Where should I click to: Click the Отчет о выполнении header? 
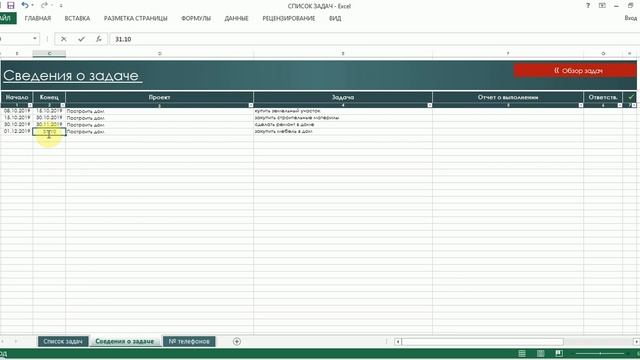[x=508, y=98]
